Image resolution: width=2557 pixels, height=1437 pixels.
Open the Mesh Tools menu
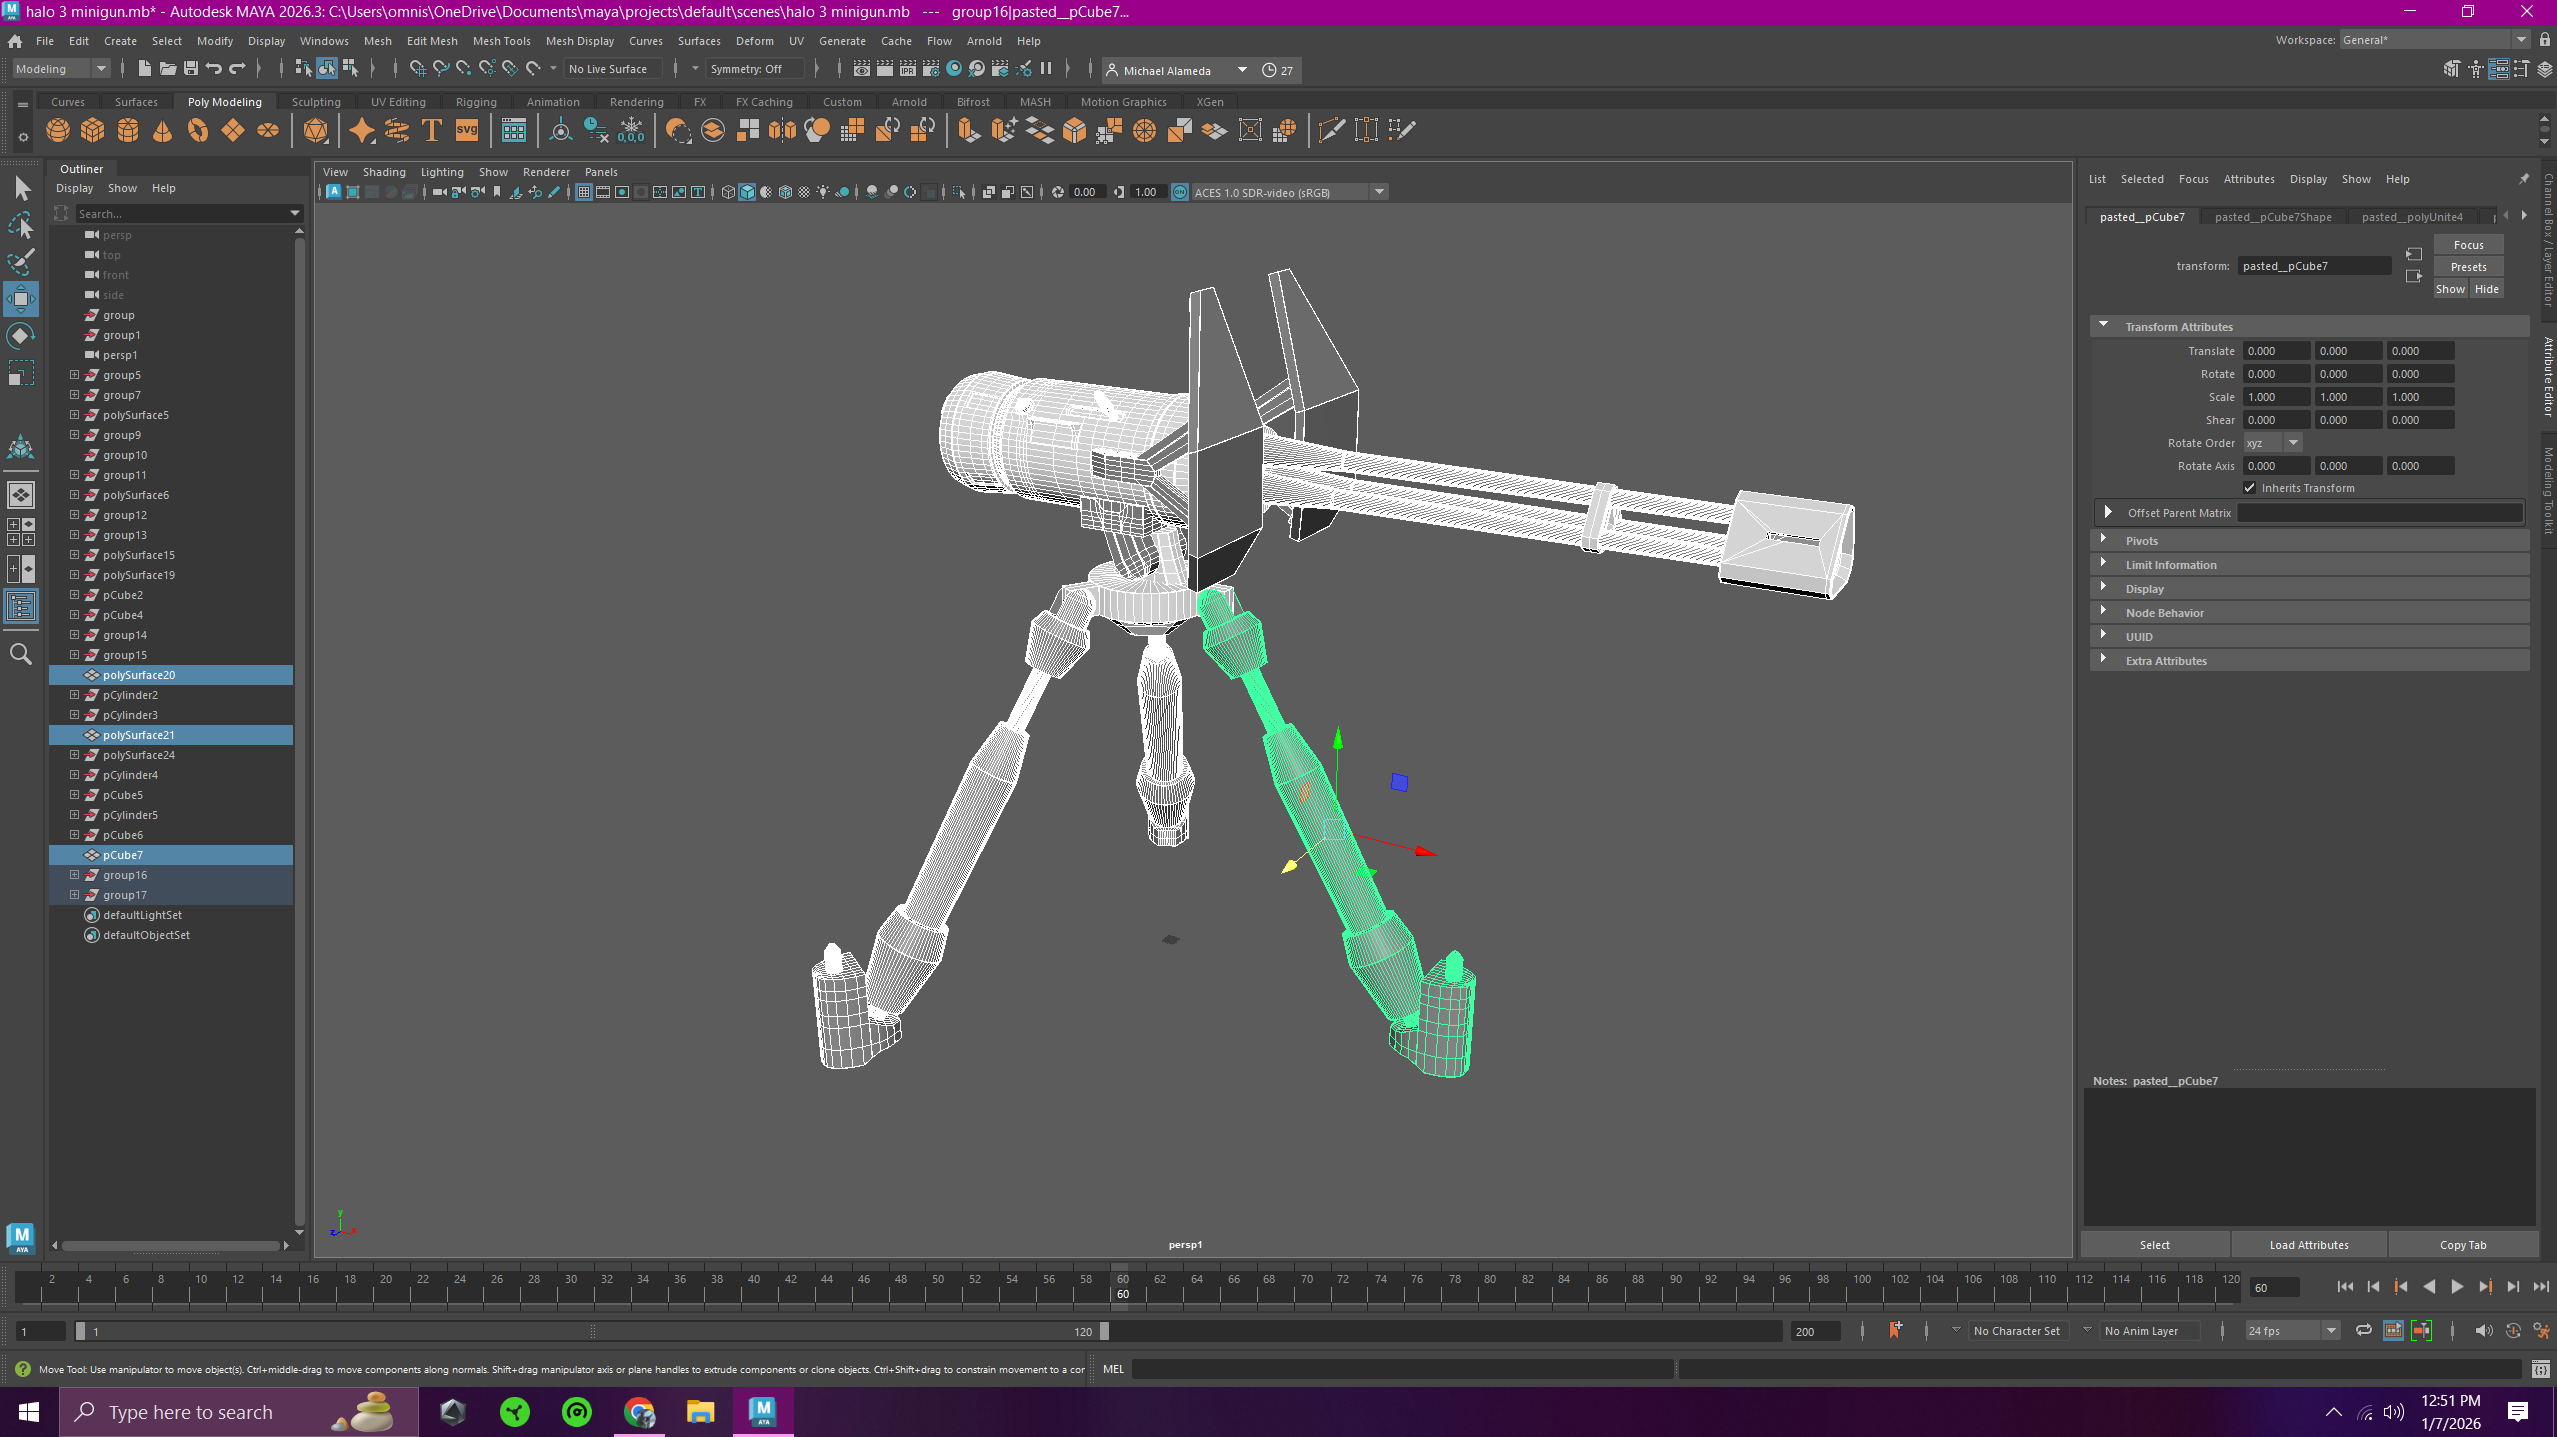pyautogui.click(x=501, y=41)
